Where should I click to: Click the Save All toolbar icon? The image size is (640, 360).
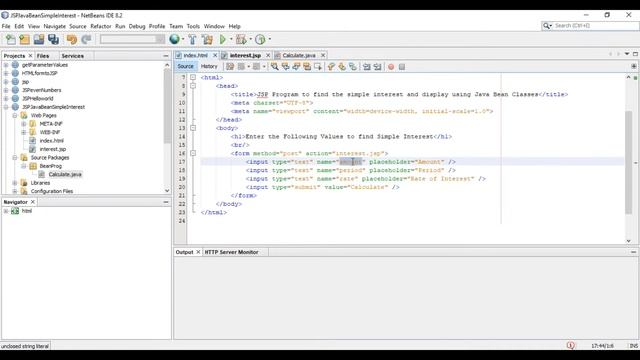coord(53,40)
